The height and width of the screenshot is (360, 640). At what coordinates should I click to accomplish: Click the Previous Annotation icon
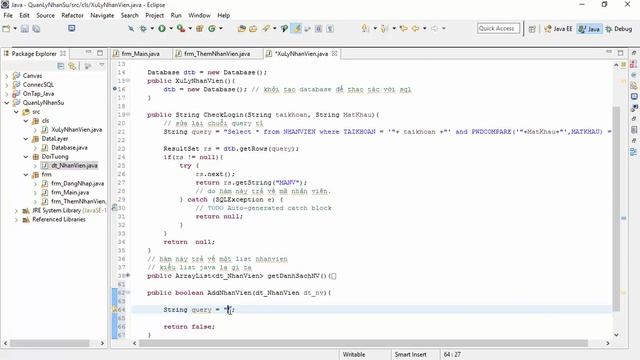[x=384, y=29]
